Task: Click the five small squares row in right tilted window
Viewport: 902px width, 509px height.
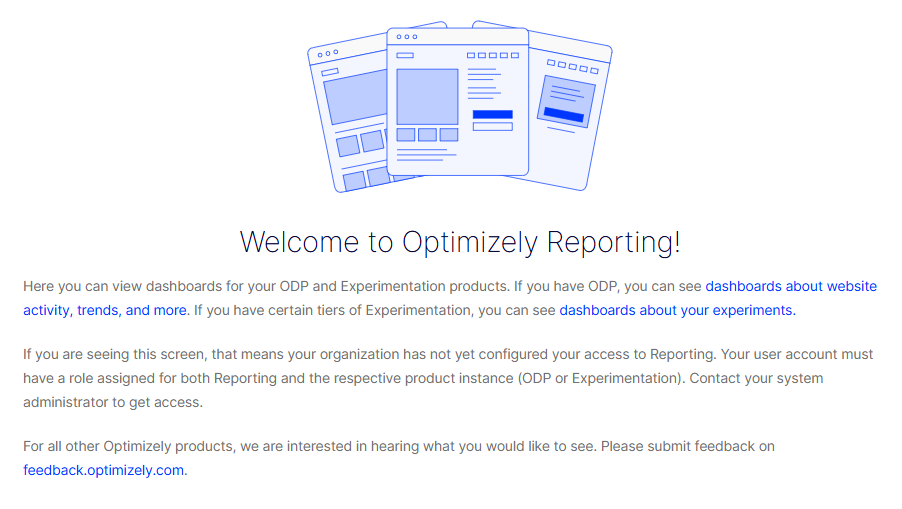Action: pos(572,67)
